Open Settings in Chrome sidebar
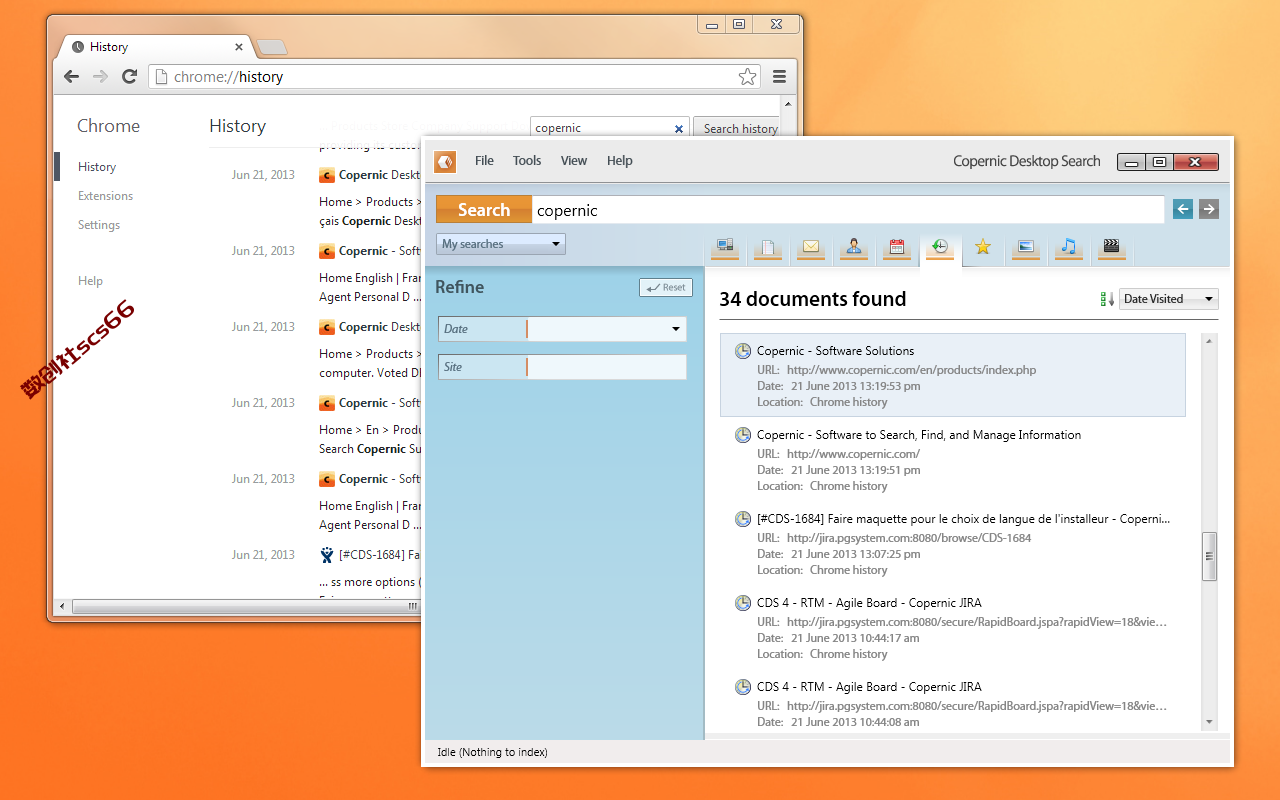 click(x=99, y=225)
